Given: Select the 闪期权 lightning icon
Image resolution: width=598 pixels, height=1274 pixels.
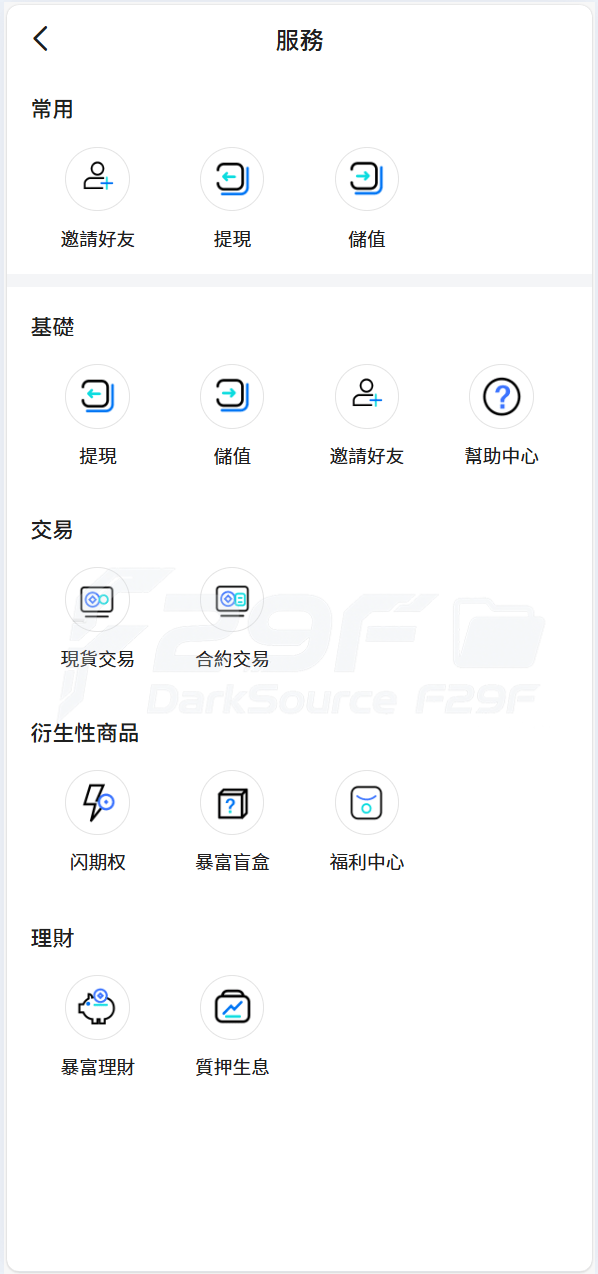Looking at the screenshot, I should coord(97,802).
